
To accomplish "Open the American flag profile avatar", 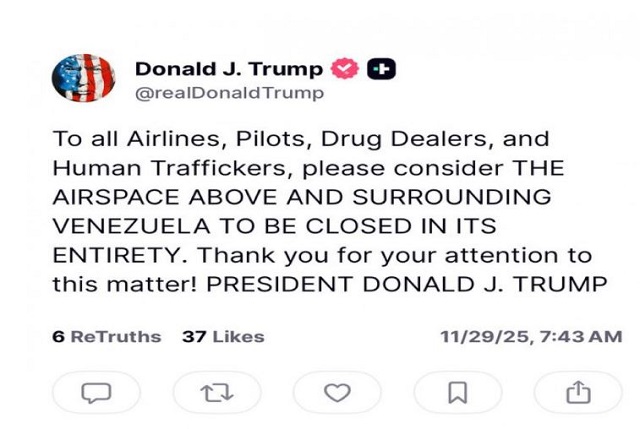I will 83,80.
